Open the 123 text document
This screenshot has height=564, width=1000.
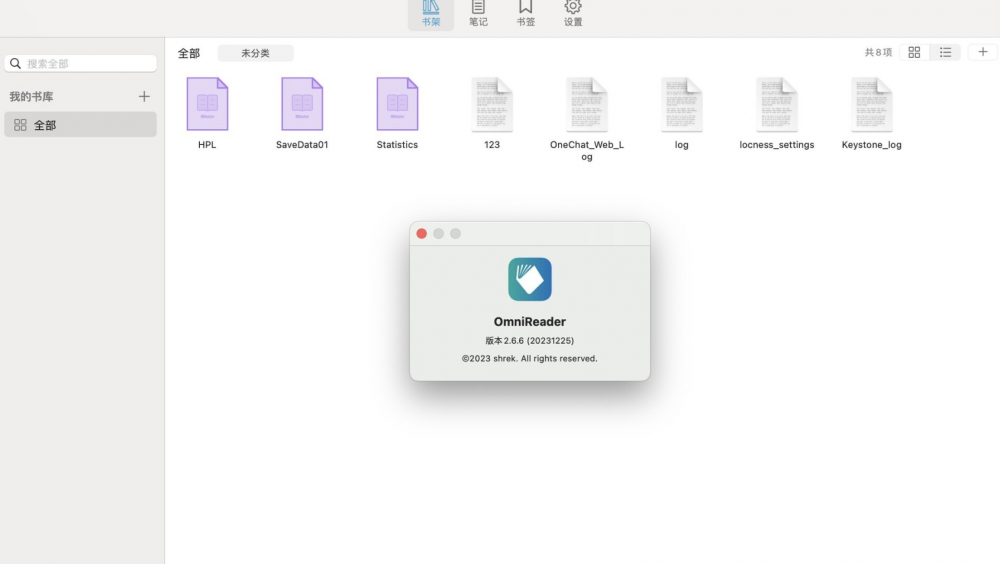pos(492,104)
